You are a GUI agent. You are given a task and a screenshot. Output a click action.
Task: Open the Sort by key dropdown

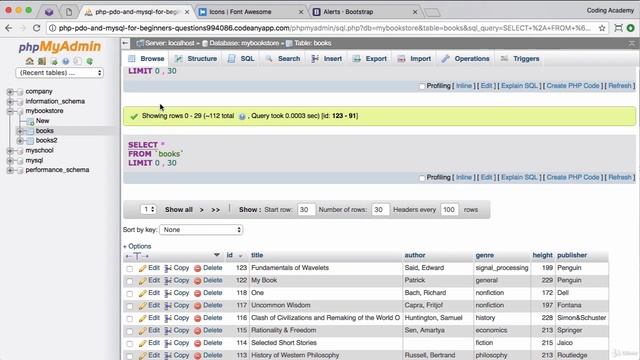(x=201, y=230)
